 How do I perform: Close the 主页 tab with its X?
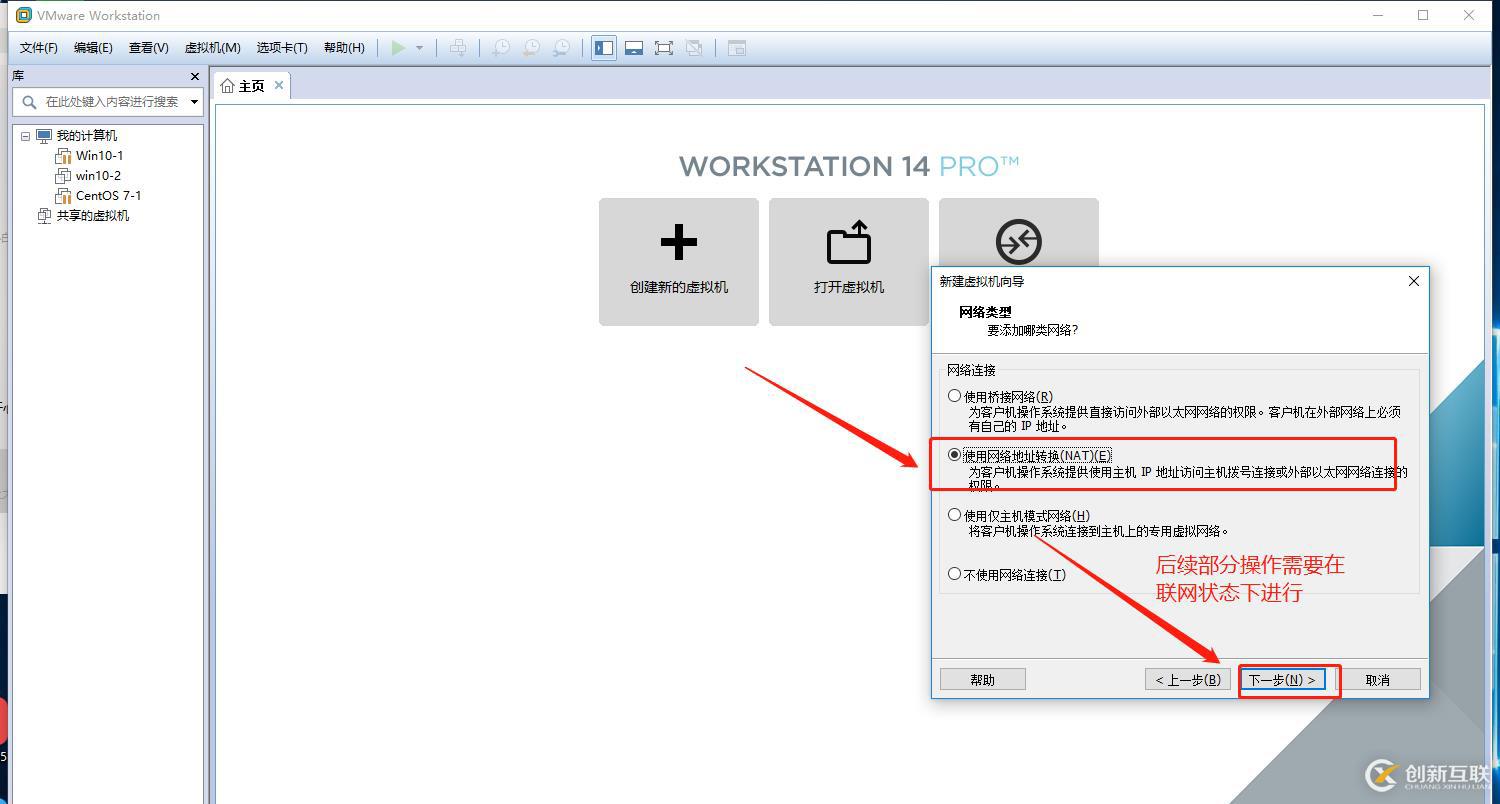click(279, 85)
